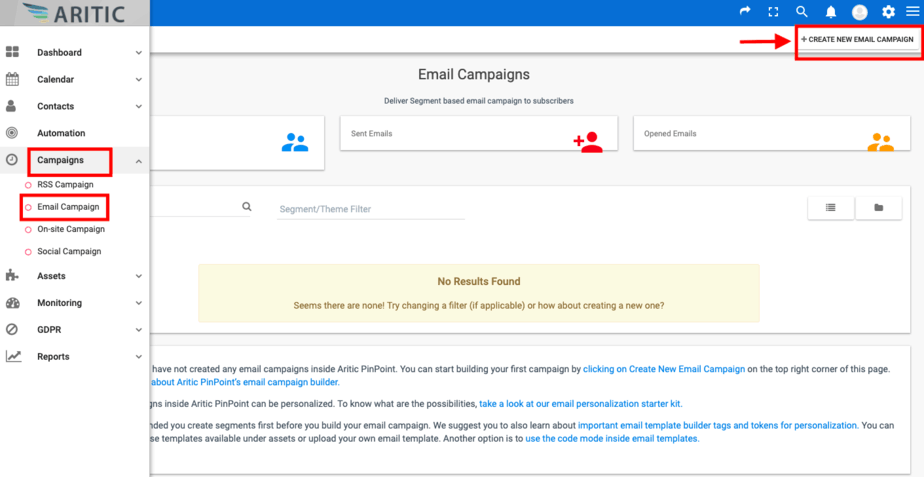Open the notifications bell
The width and height of the screenshot is (924, 477).
pos(831,12)
